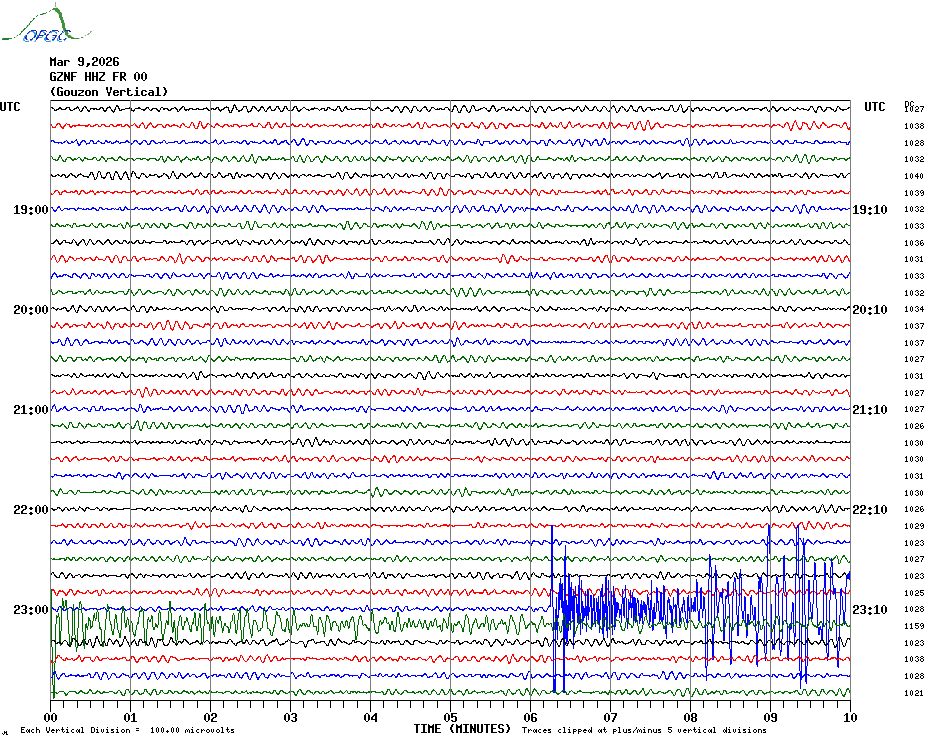This screenshot has height=744, width=930.
Task: Click the UTC label on the left side
Action: pyautogui.click(x=10, y=107)
